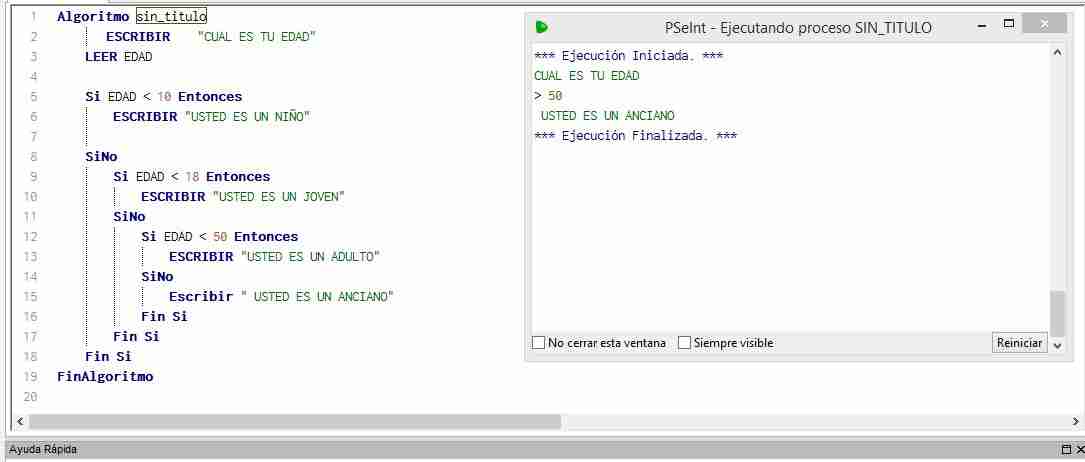The image size is (1085, 462).
Task: Click the execution window vertical scrollbar thumb
Action: (1057, 313)
